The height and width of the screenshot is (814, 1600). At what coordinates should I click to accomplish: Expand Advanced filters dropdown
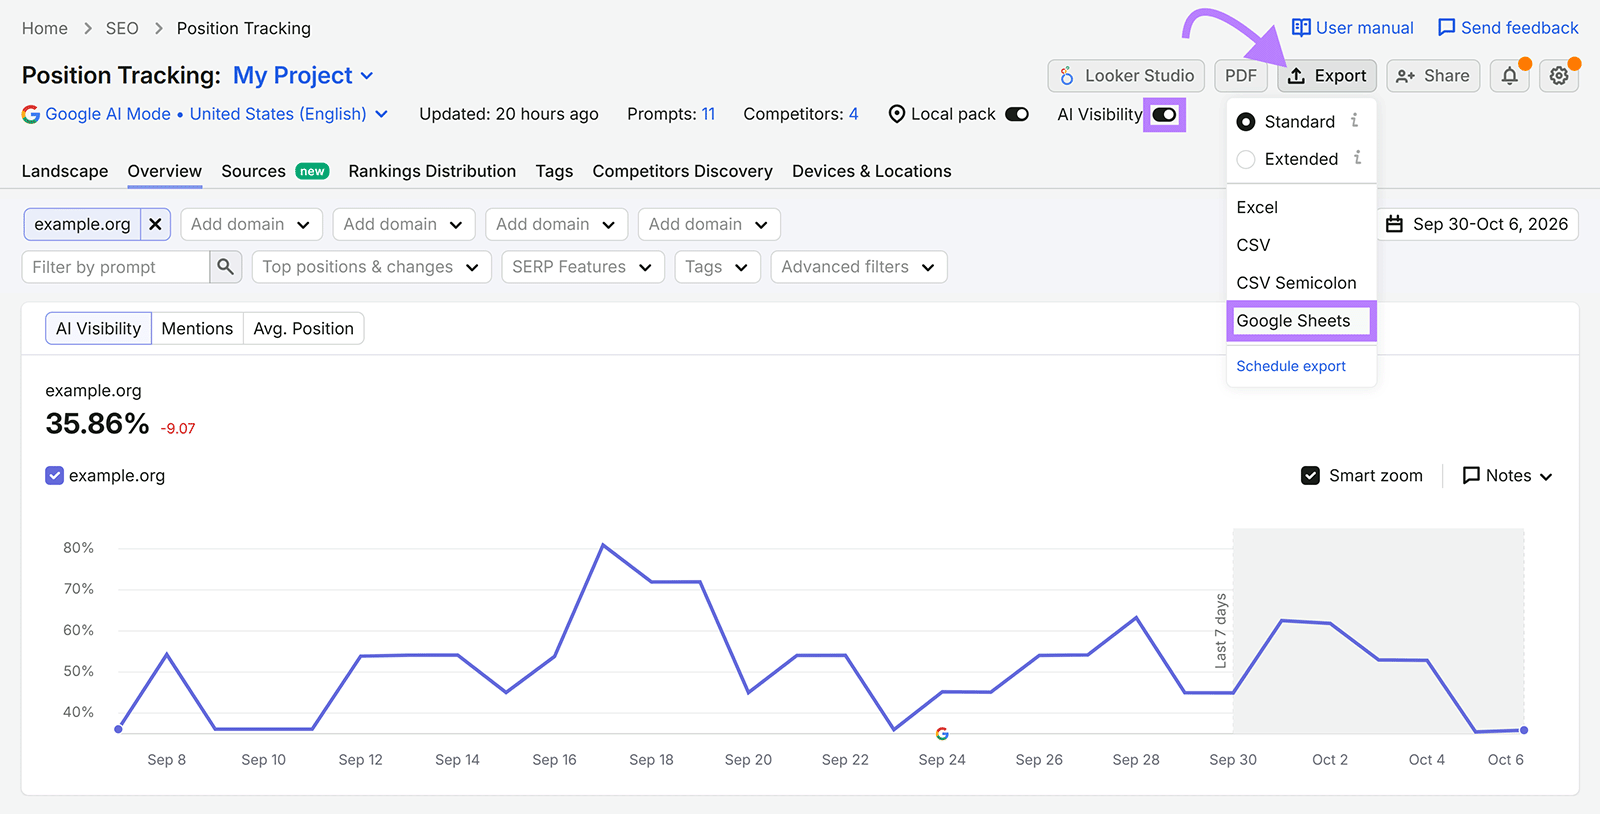[859, 267]
